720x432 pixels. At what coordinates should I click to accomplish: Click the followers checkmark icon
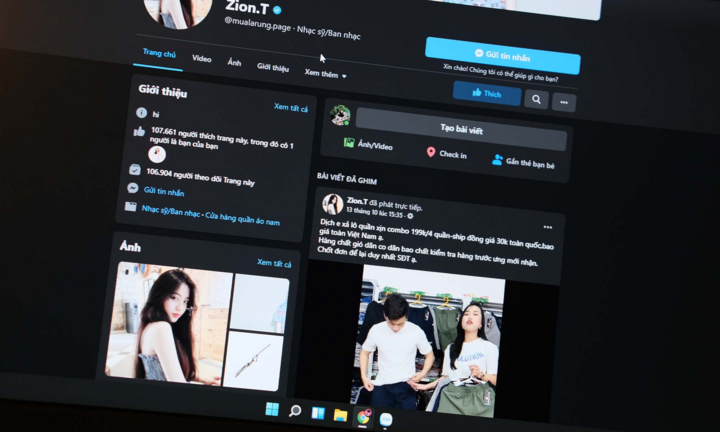tap(135, 169)
